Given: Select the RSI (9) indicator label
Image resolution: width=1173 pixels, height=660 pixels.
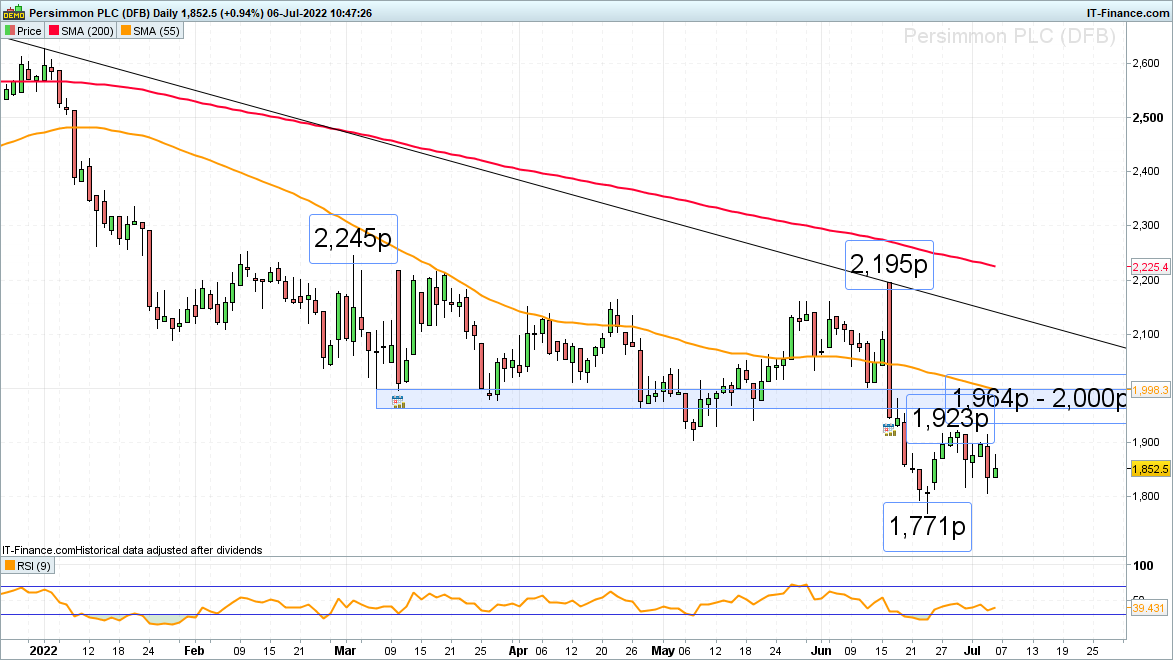Looking at the screenshot, I should coord(34,566).
